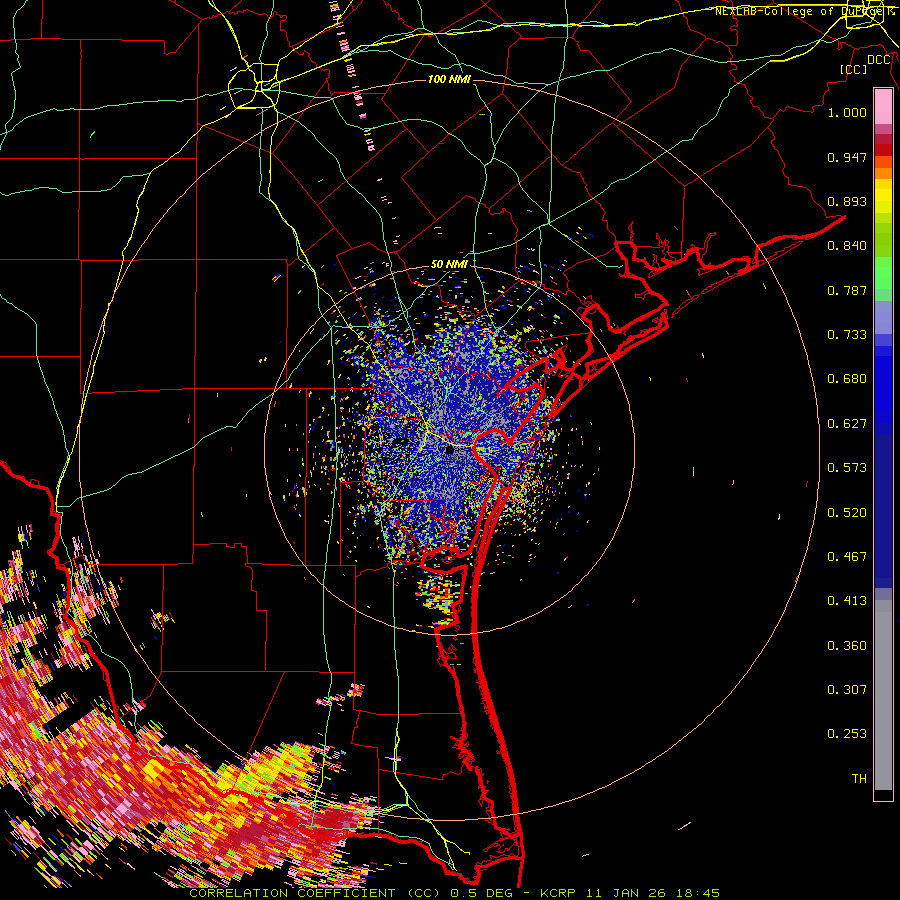Click the 0.627 scale value

point(847,424)
